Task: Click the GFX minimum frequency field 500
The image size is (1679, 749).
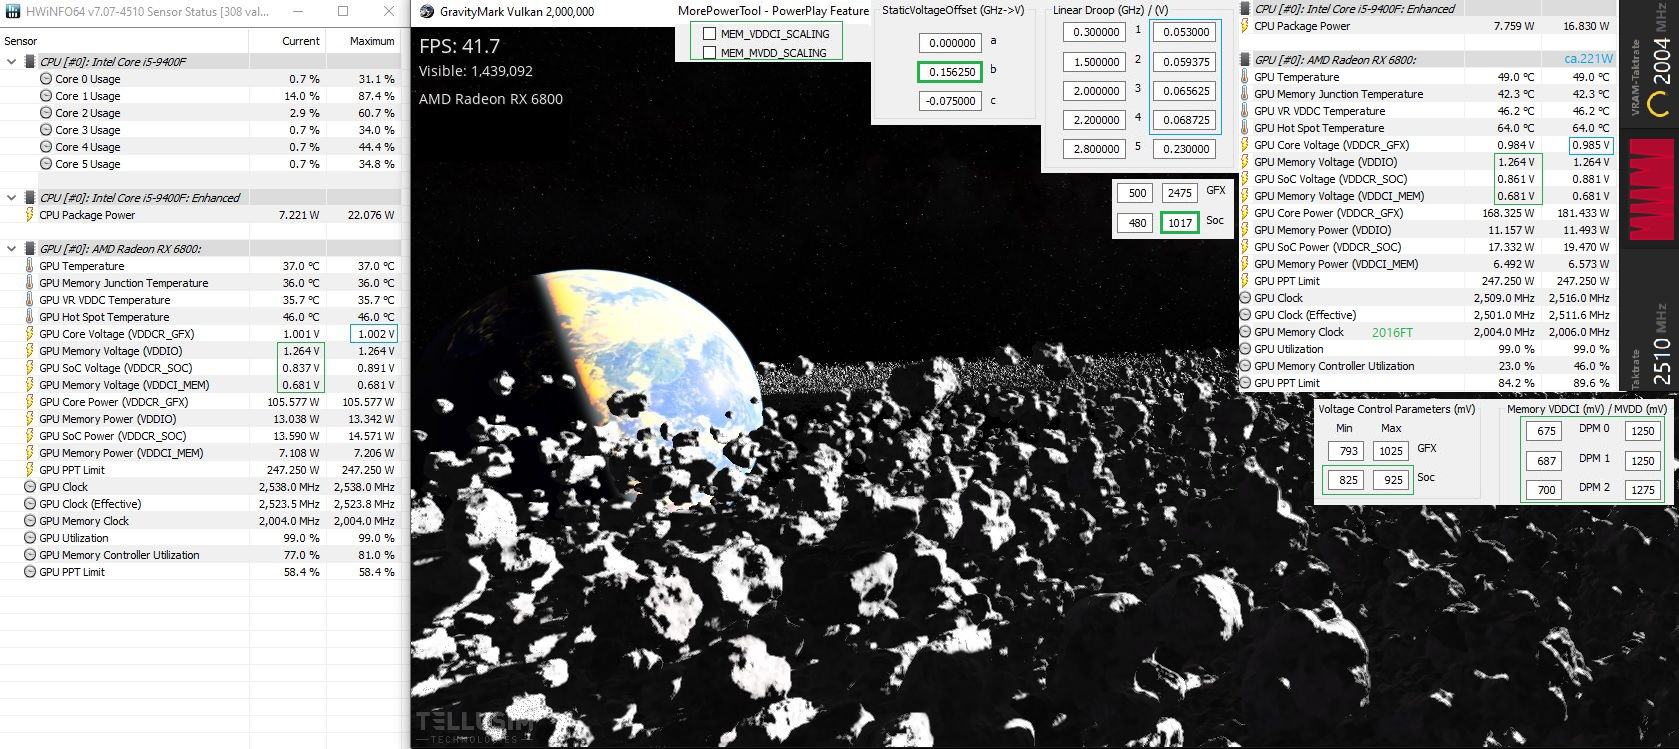Action: click(x=1137, y=194)
